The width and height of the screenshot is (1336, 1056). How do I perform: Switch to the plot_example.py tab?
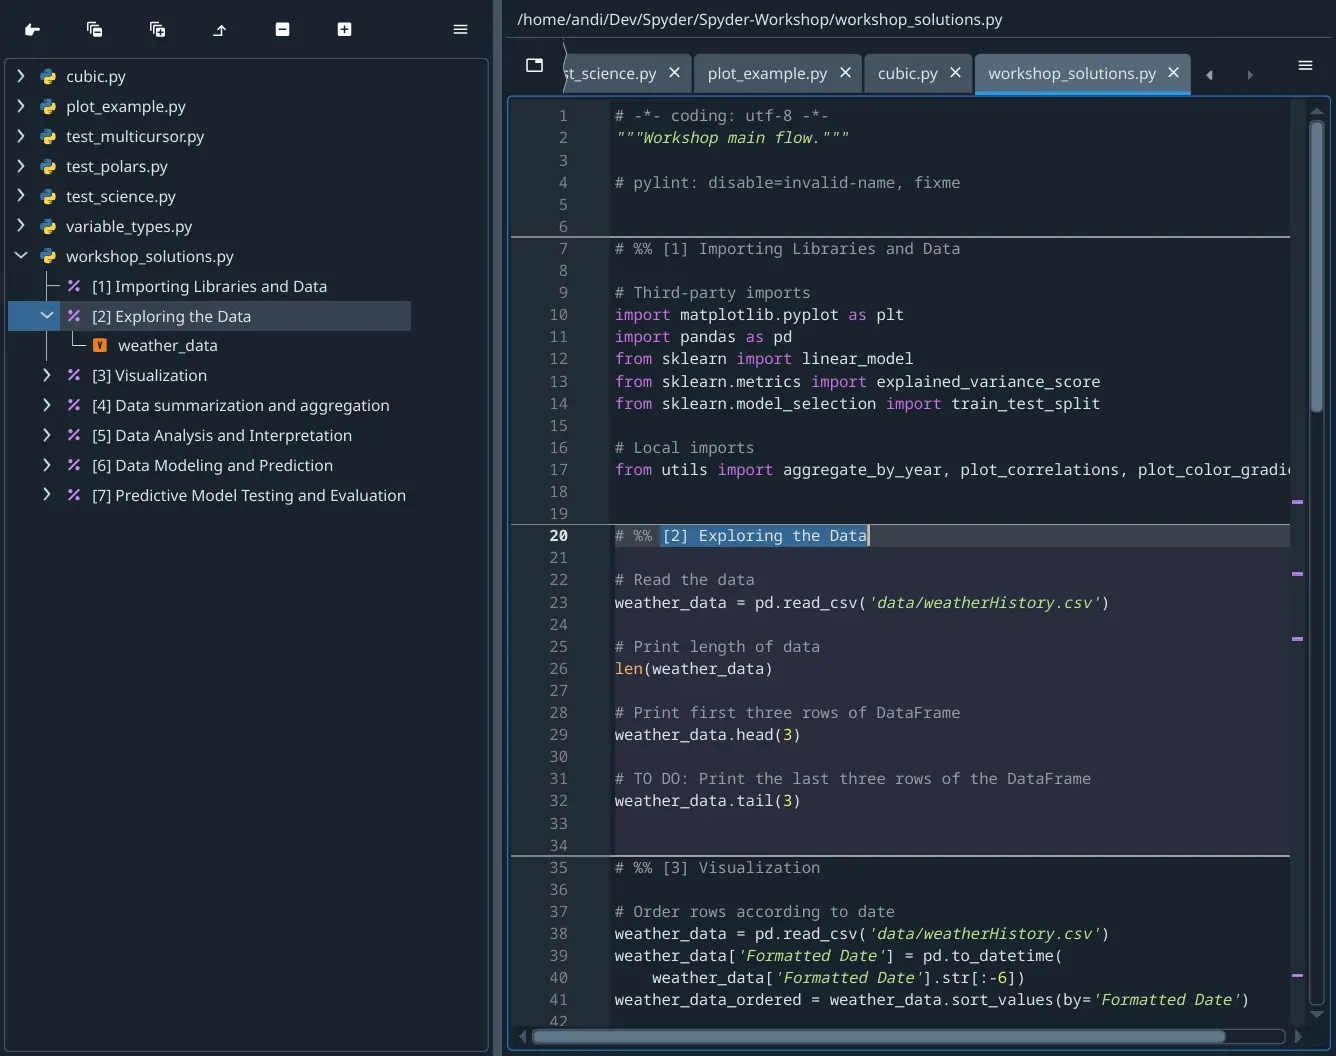766,72
